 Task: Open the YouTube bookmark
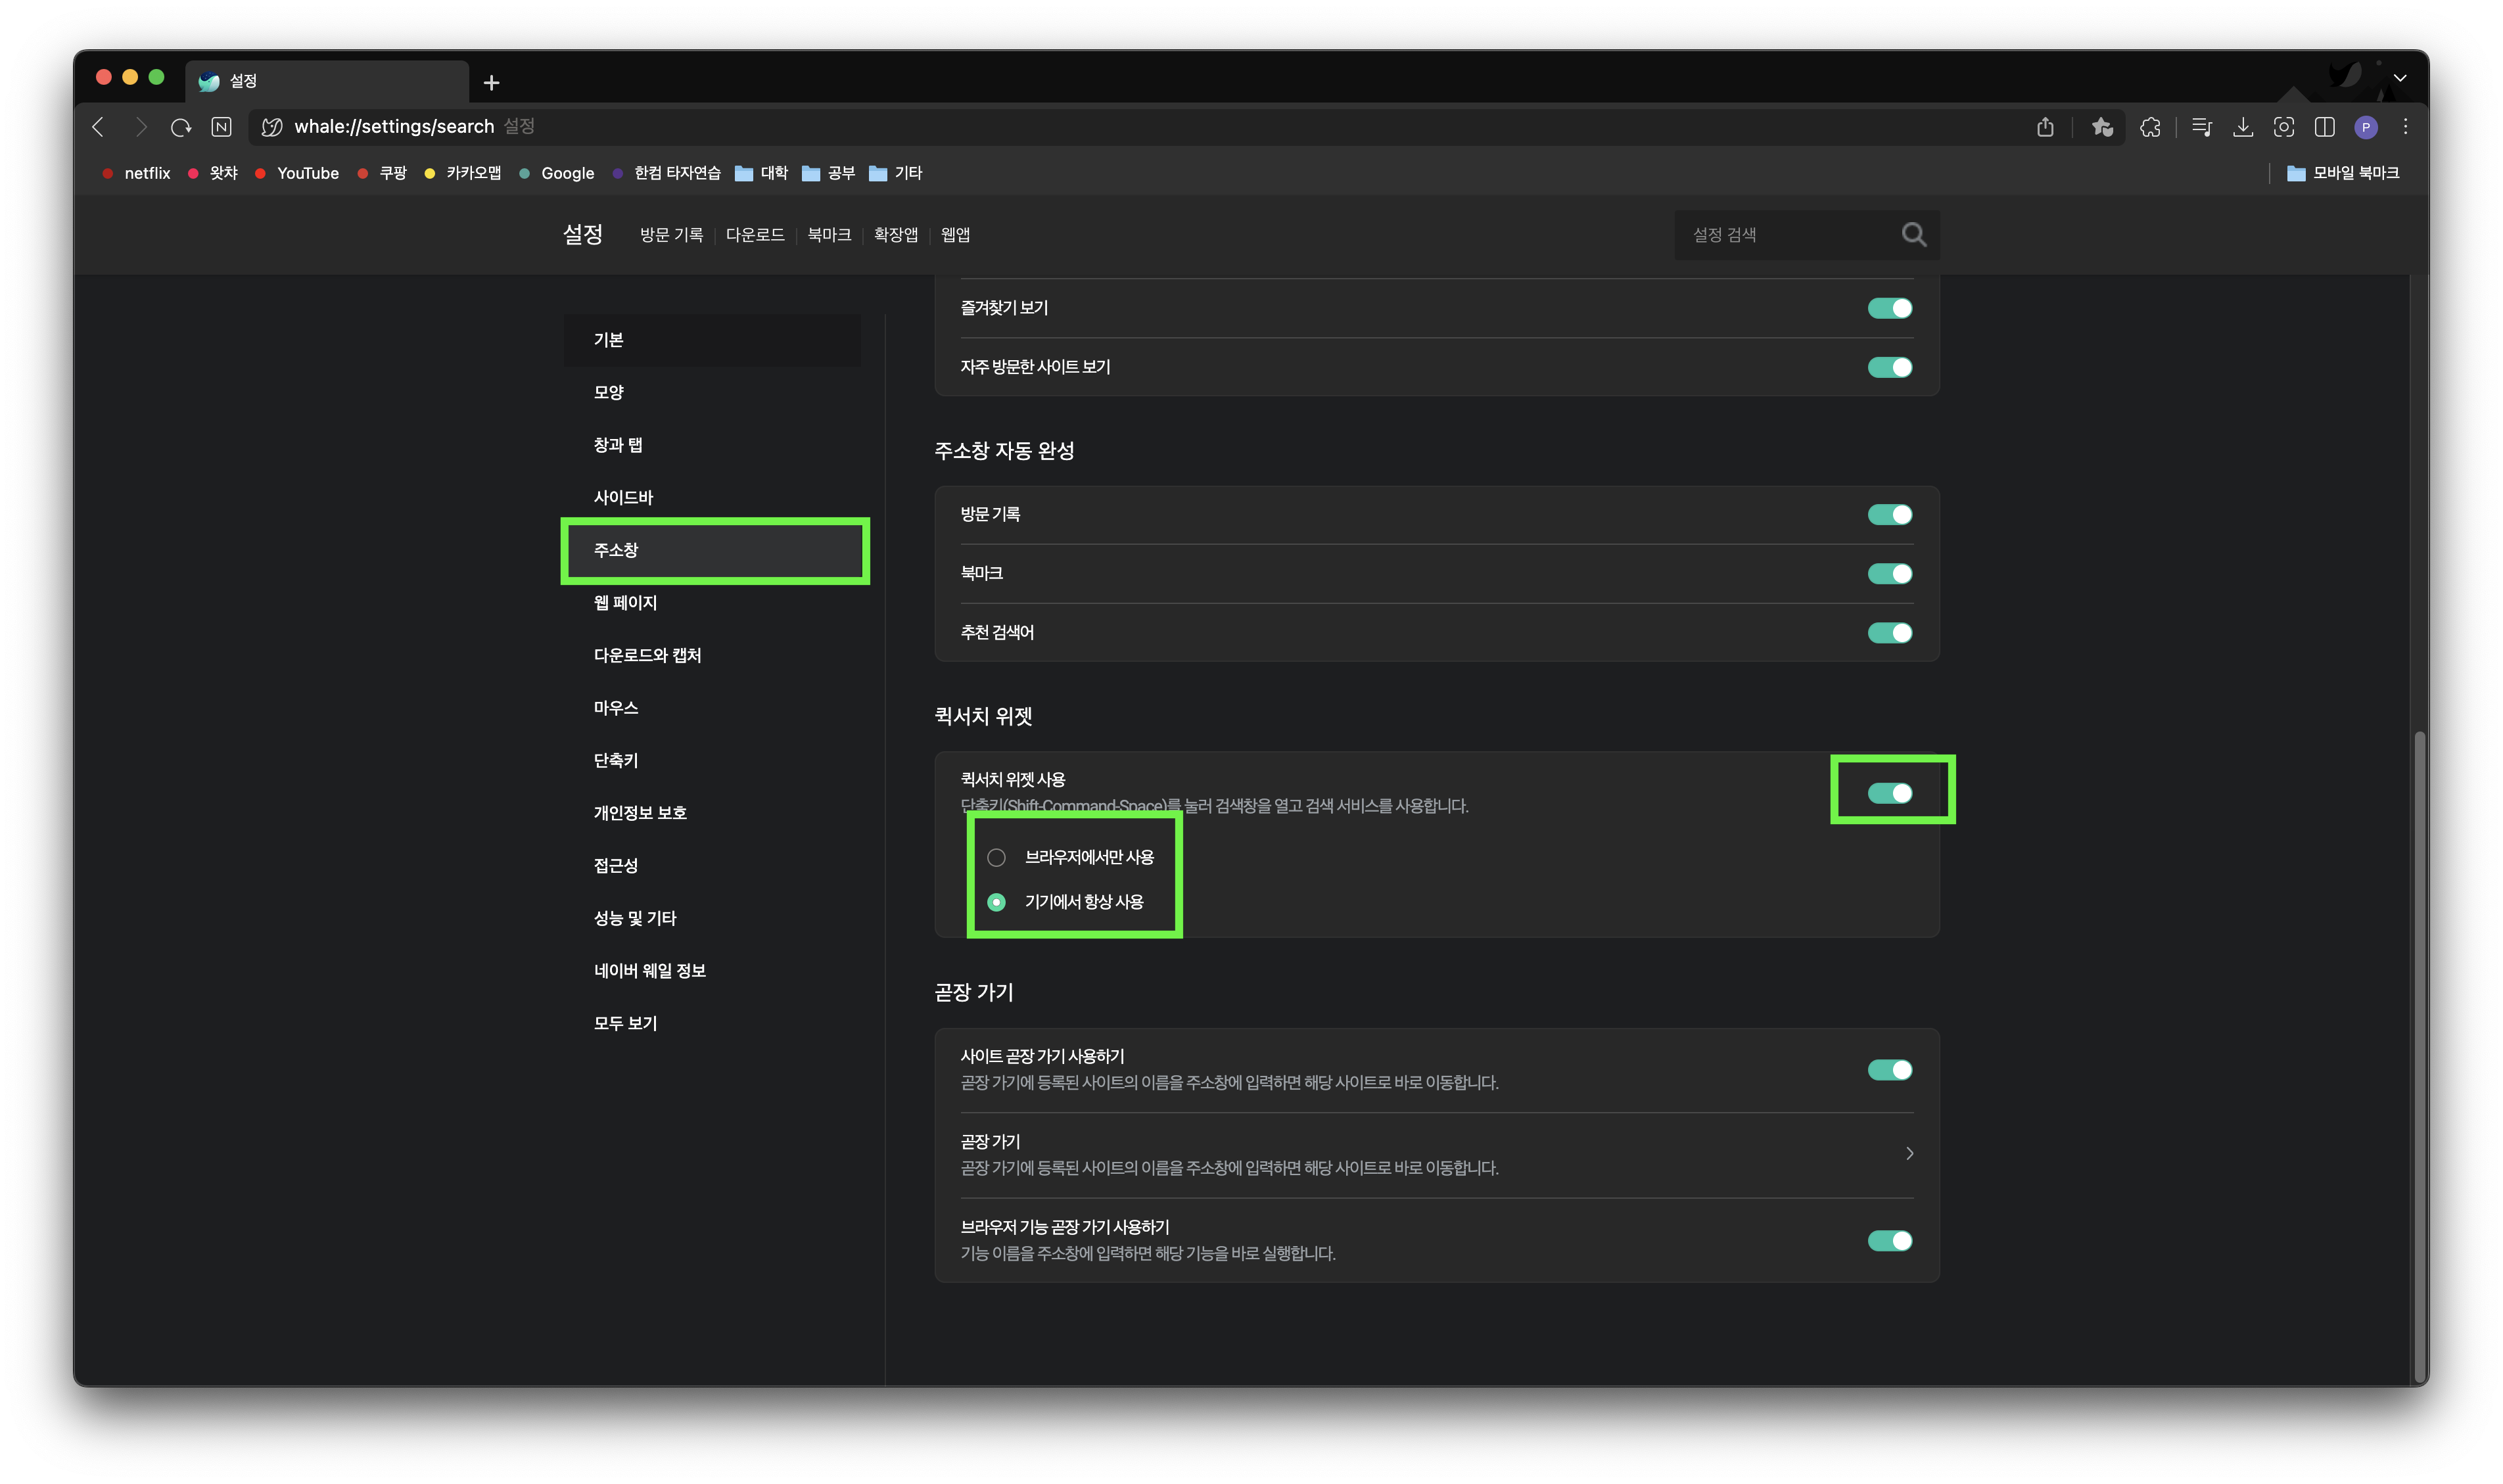pyautogui.click(x=297, y=173)
